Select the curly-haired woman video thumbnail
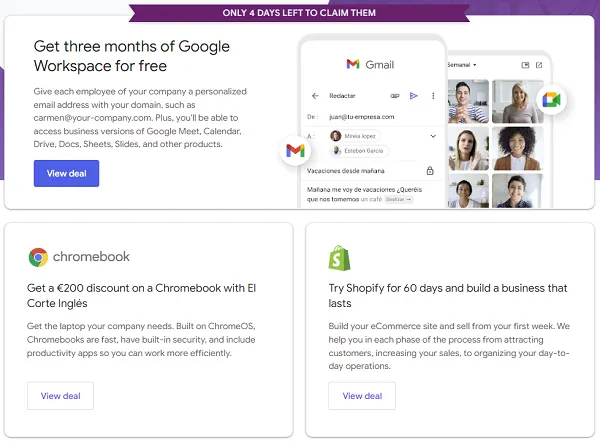 click(517, 148)
